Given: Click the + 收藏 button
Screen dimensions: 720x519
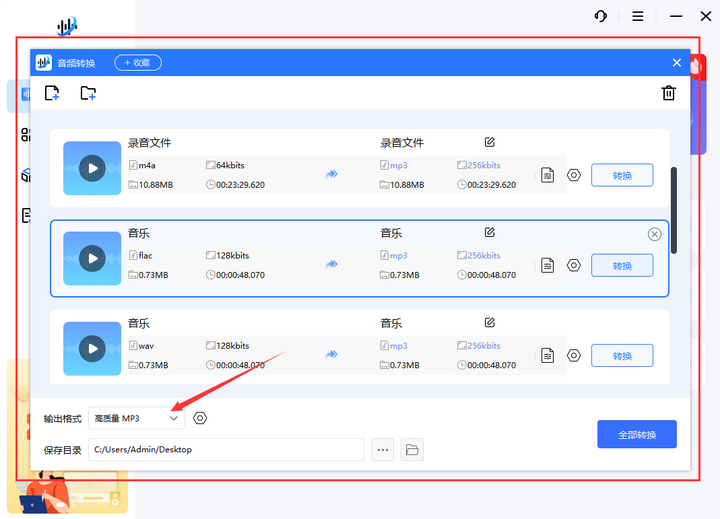Looking at the screenshot, I should 138,62.
